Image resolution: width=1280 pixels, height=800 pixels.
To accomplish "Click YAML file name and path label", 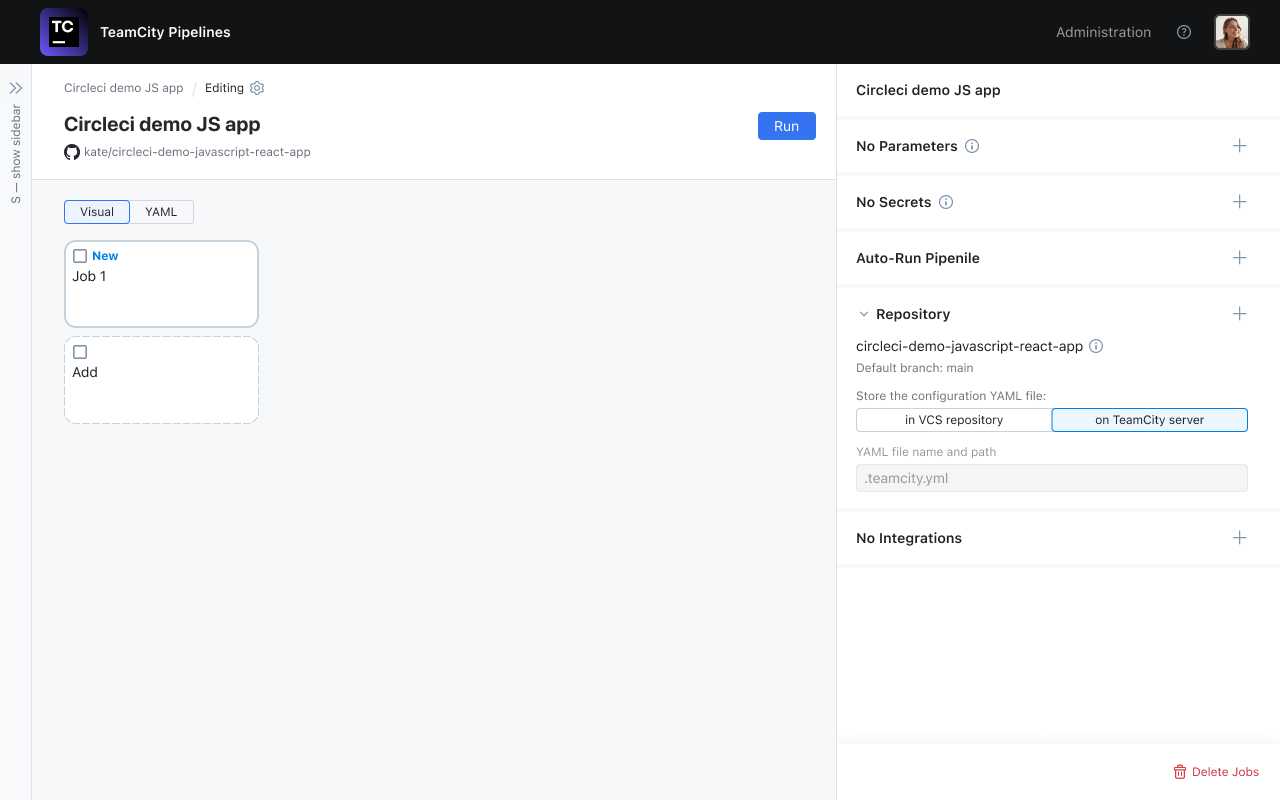I will pos(926,452).
